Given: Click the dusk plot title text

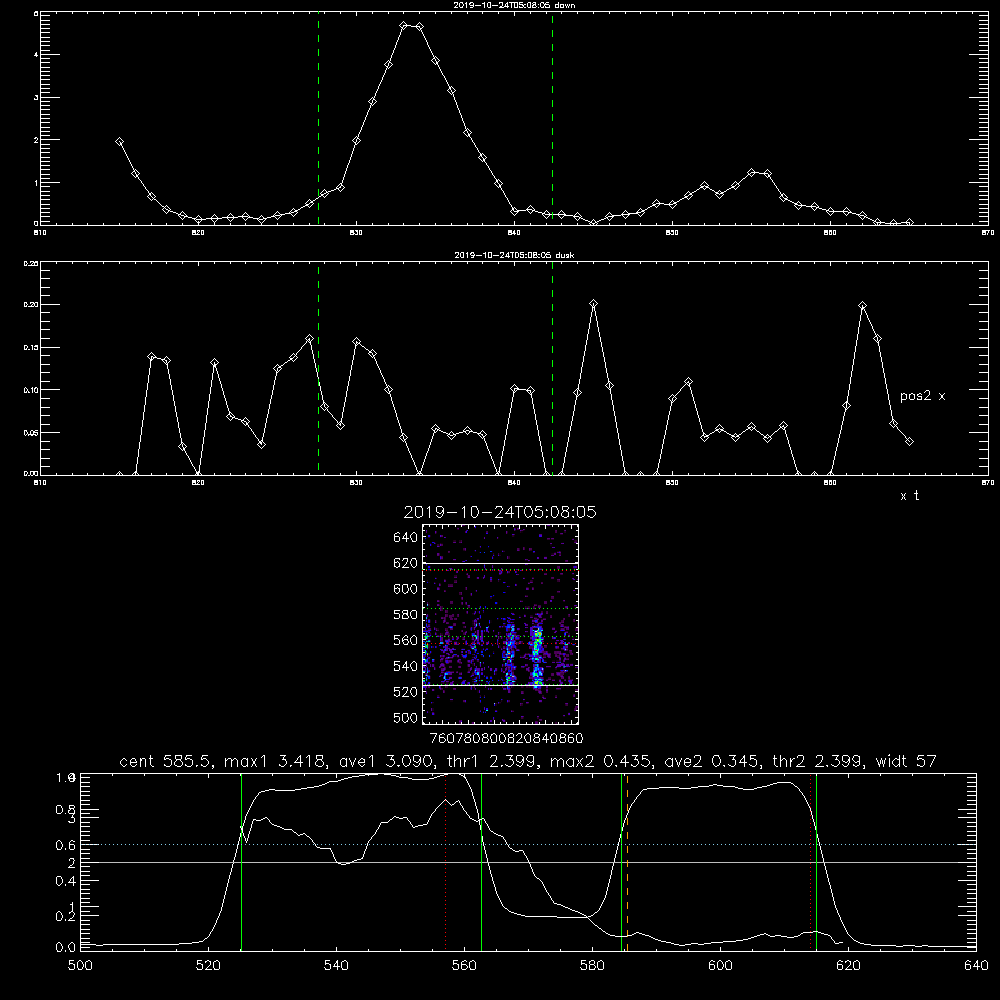Looking at the screenshot, I should pos(514,255).
